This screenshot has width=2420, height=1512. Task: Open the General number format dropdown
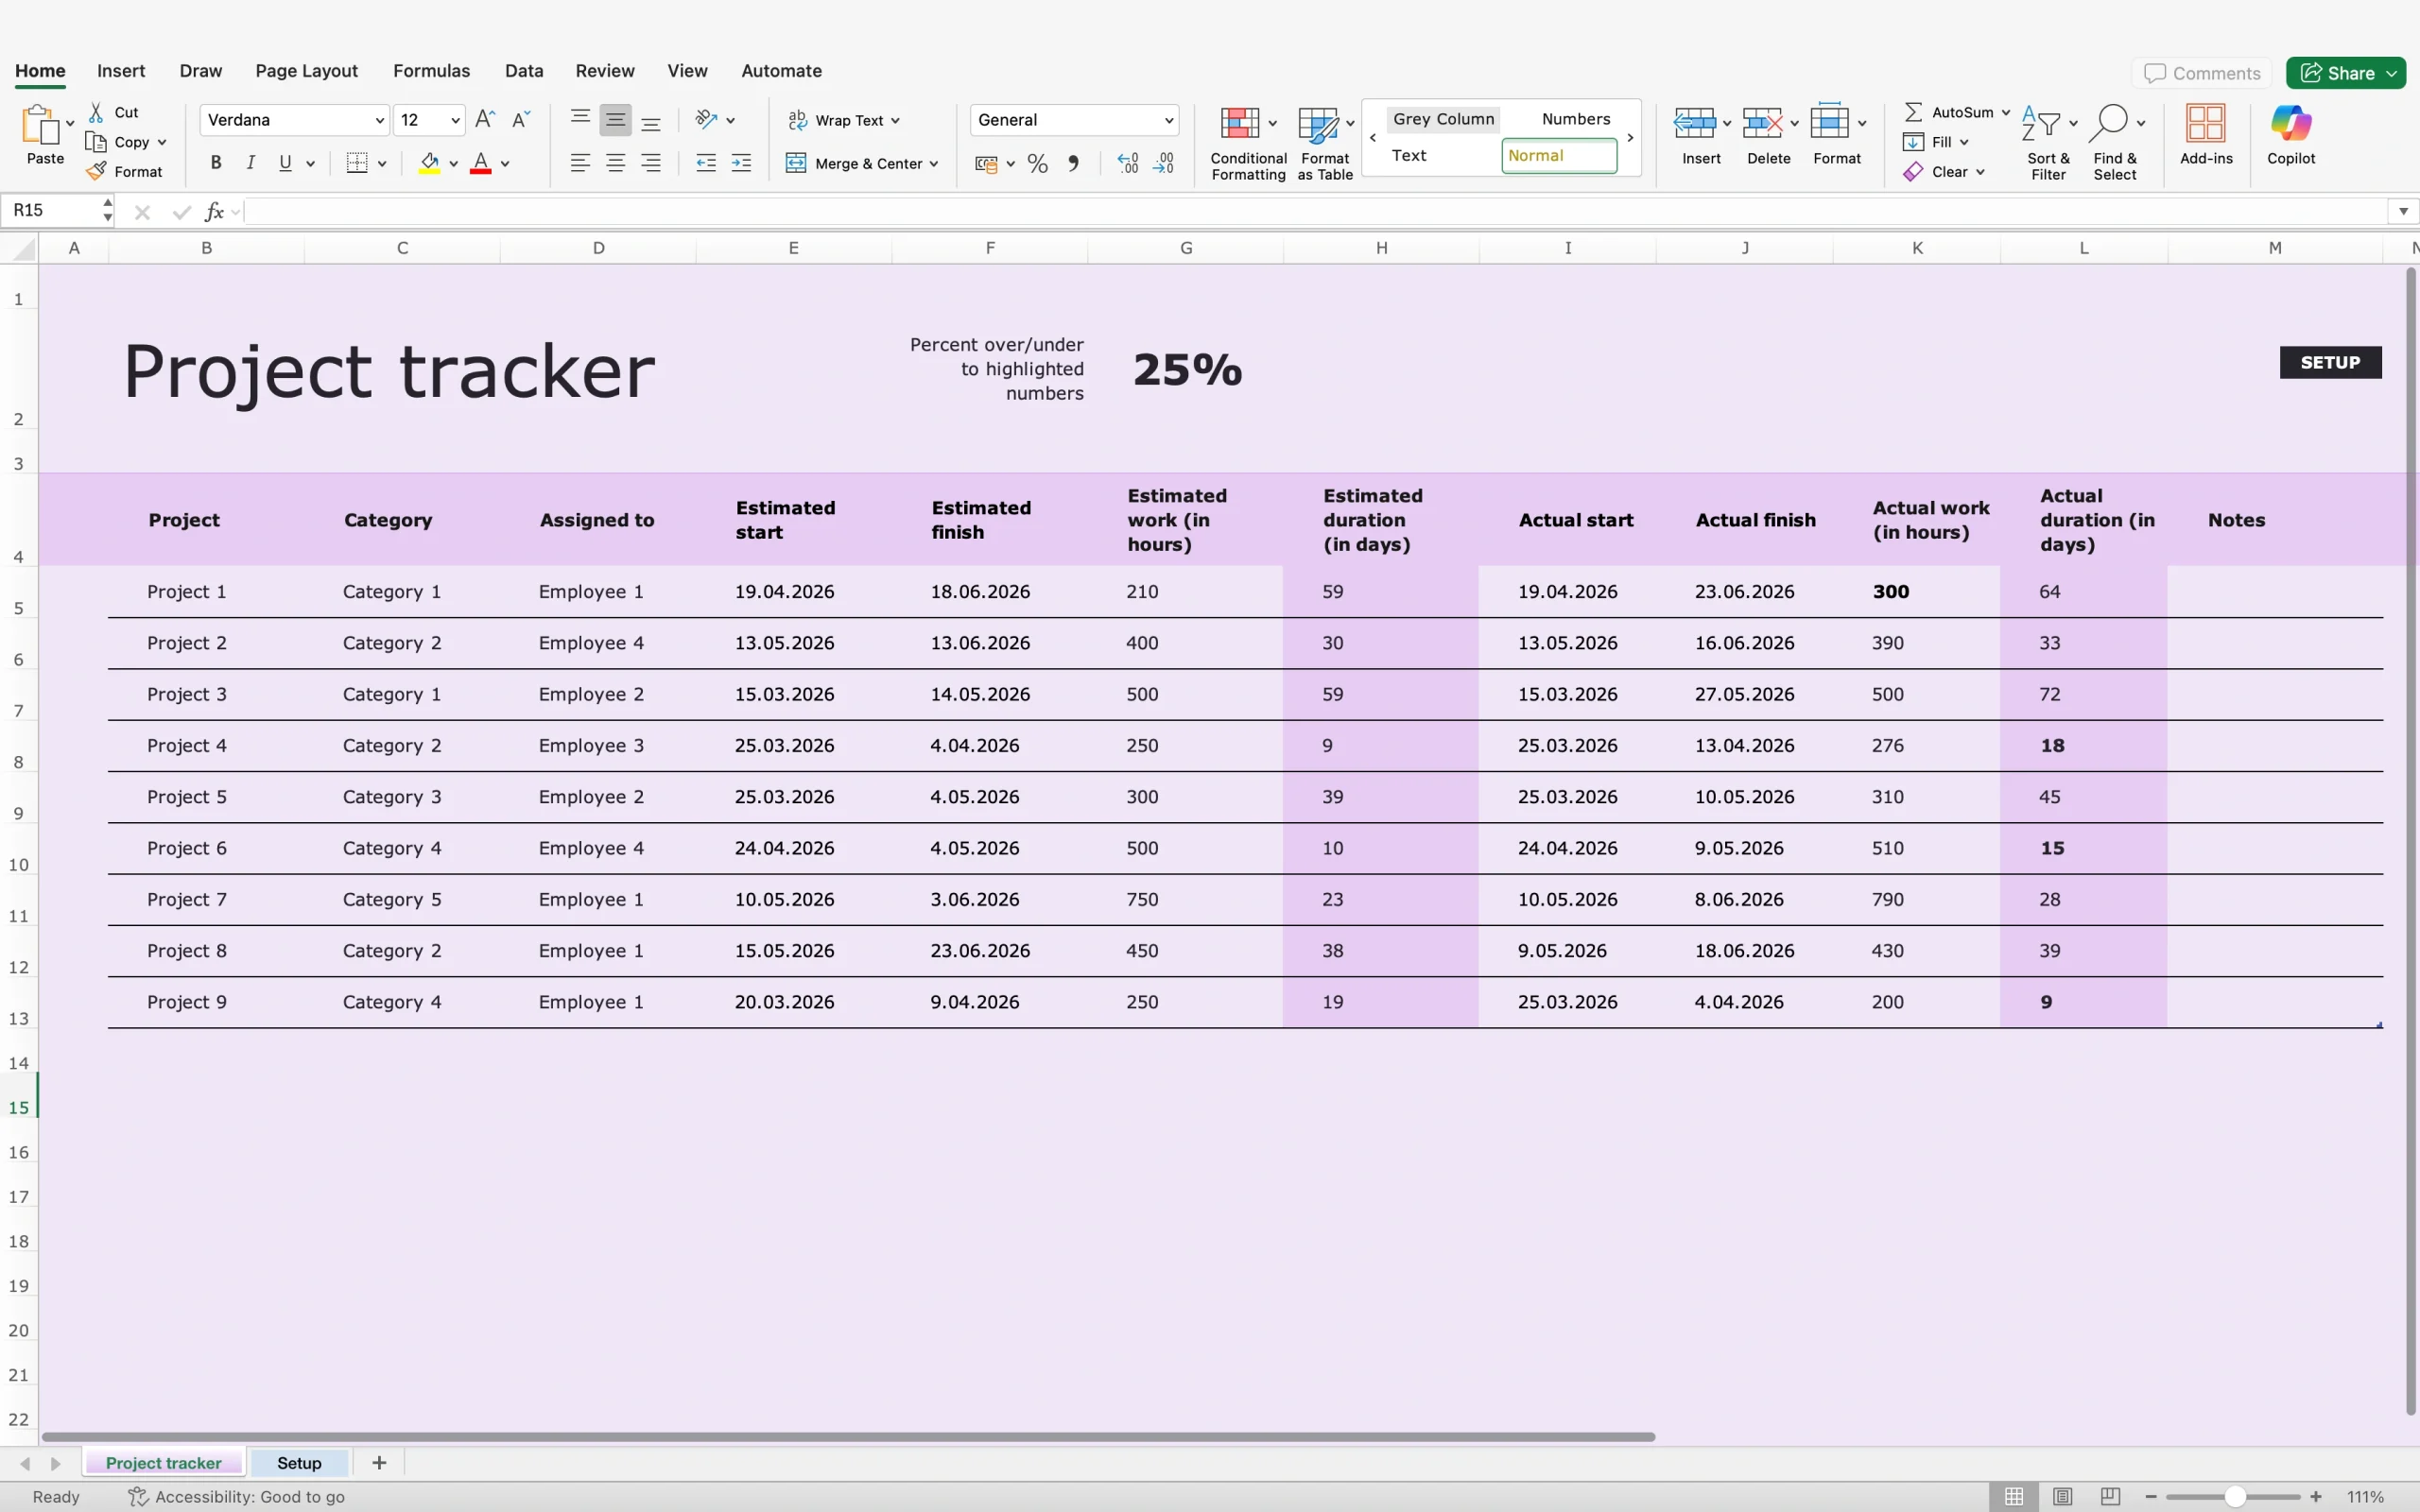[1168, 120]
